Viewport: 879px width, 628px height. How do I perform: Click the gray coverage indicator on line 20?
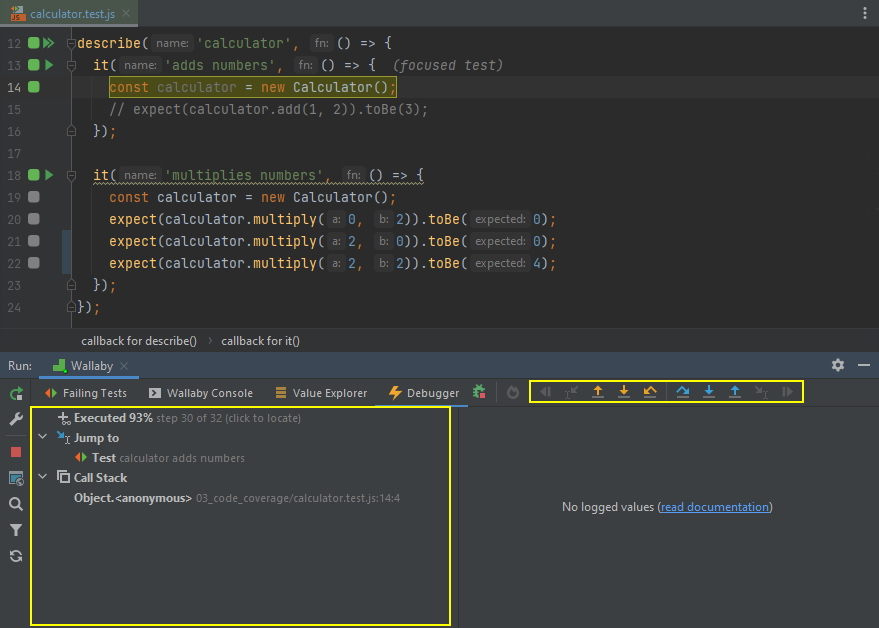tap(34, 219)
